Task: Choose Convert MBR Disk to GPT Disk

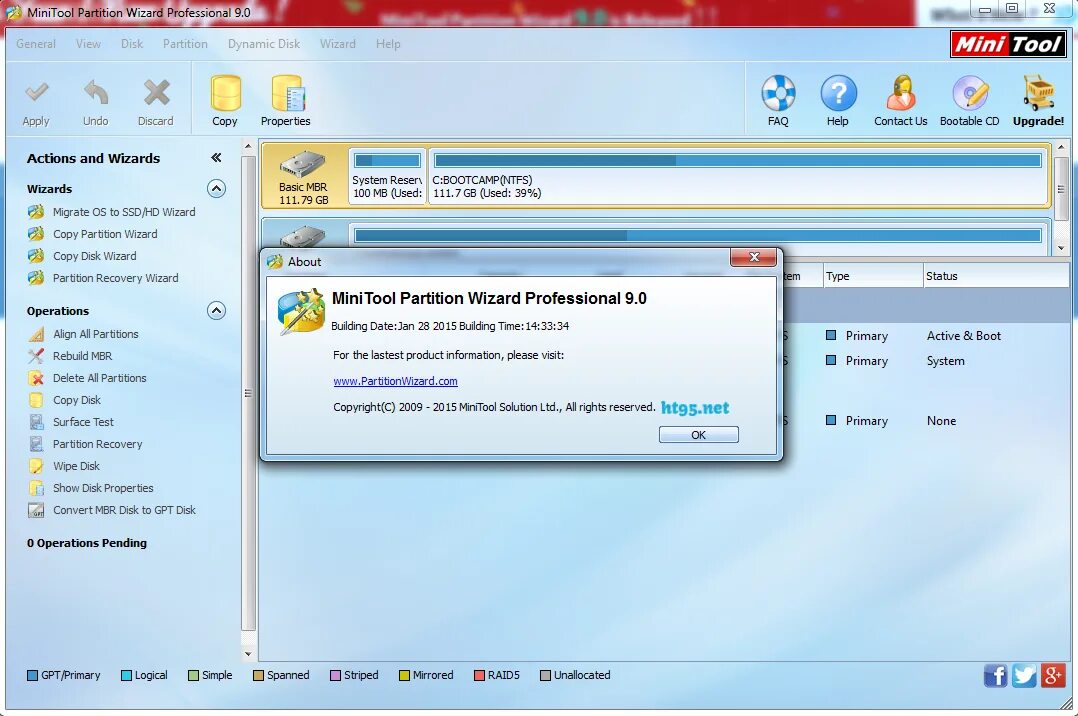Action: [124, 510]
